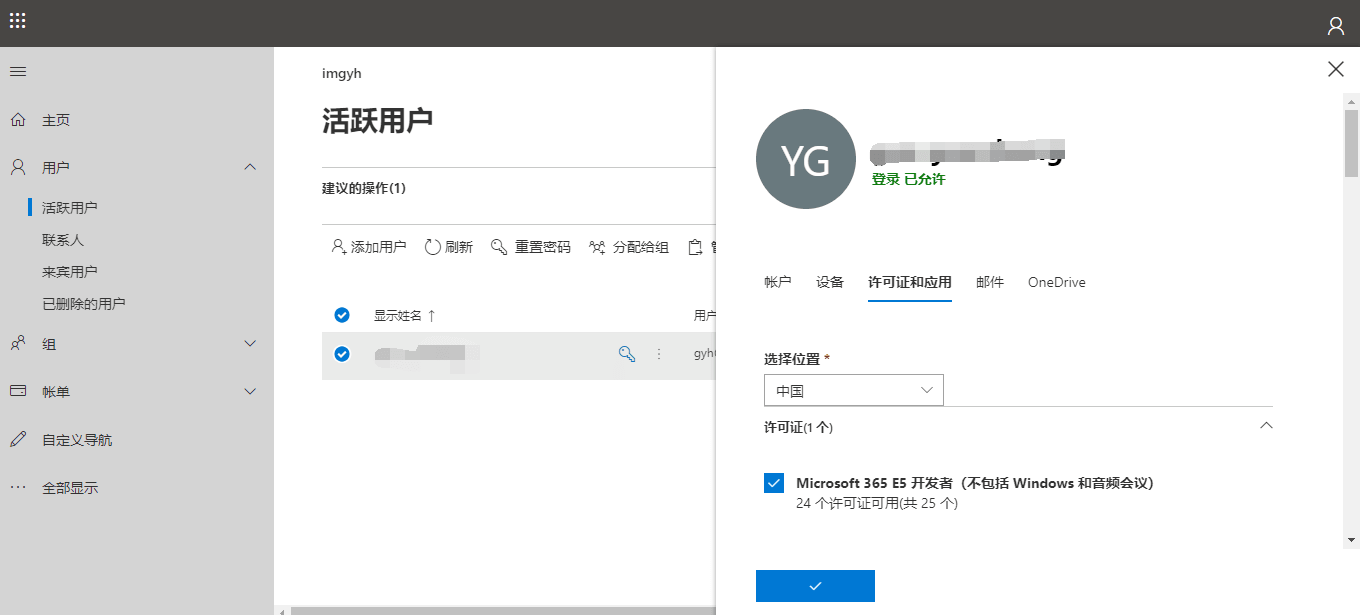Go to 主页 home icon

click(18, 120)
